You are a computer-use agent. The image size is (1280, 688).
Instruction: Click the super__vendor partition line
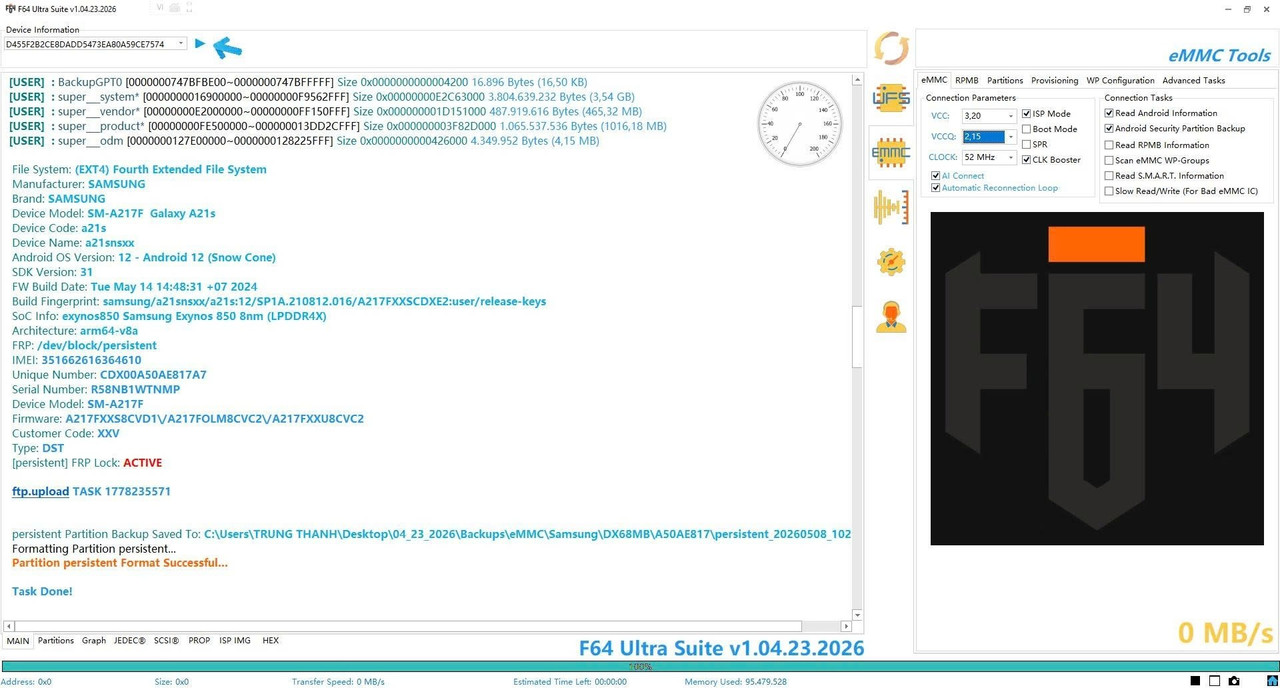(x=326, y=112)
